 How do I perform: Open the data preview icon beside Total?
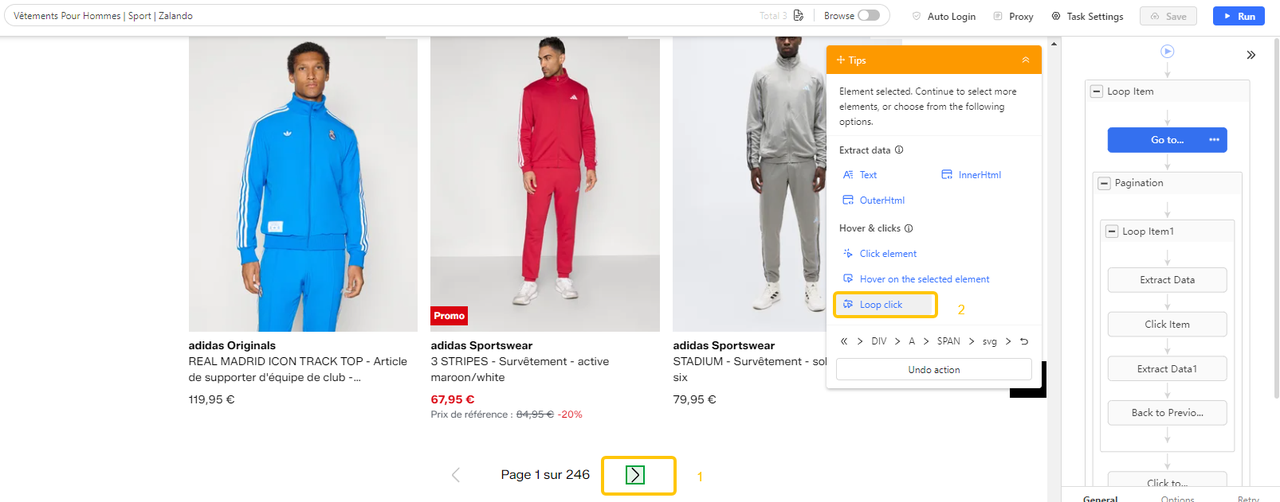[x=798, y=16]
